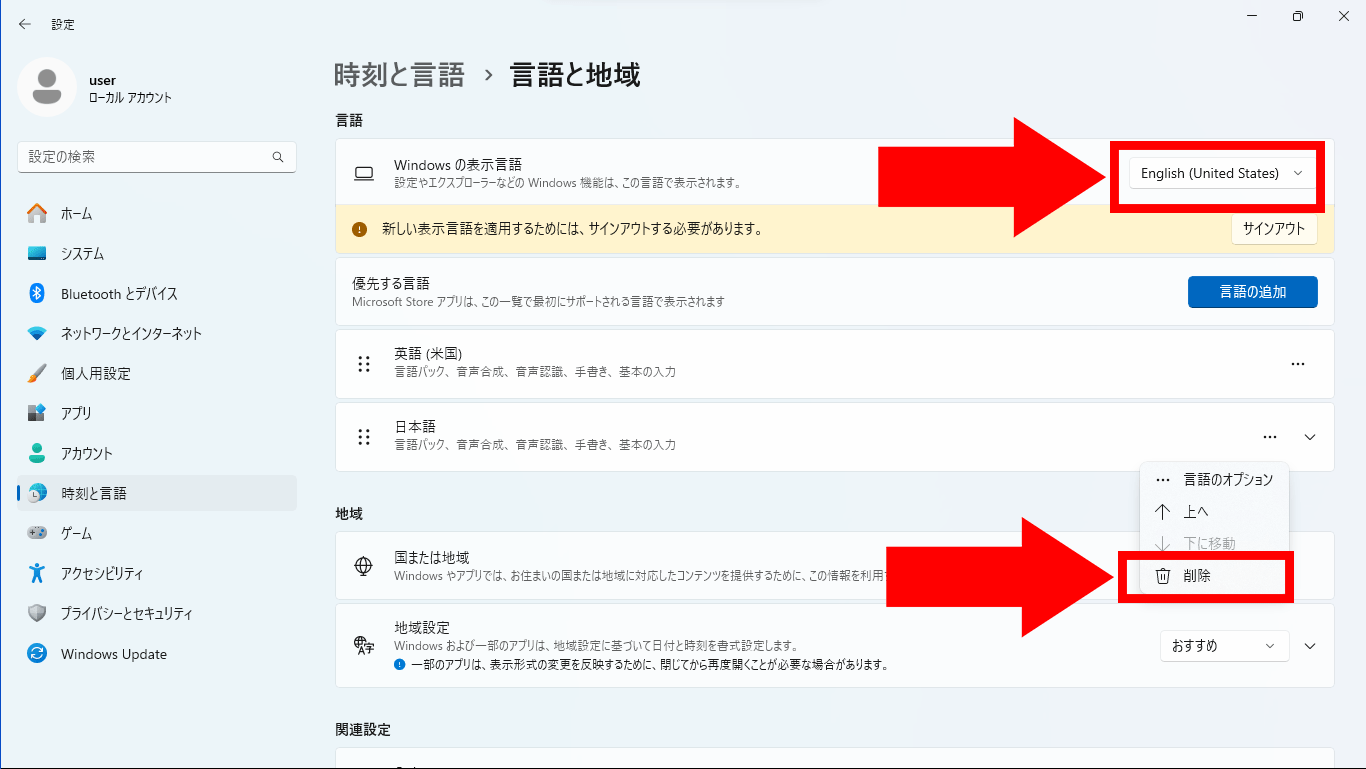Open ネットワークとインターネット settings
Viewport: 1366px width, 769px height.
tap(100, 333)
